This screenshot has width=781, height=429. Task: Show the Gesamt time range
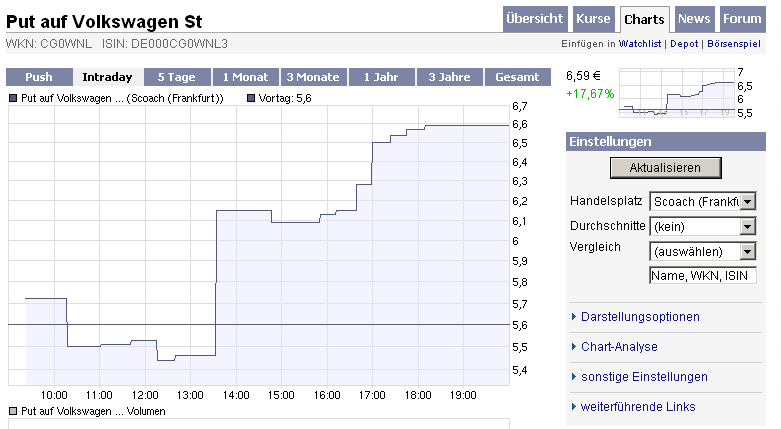(518, 77)
